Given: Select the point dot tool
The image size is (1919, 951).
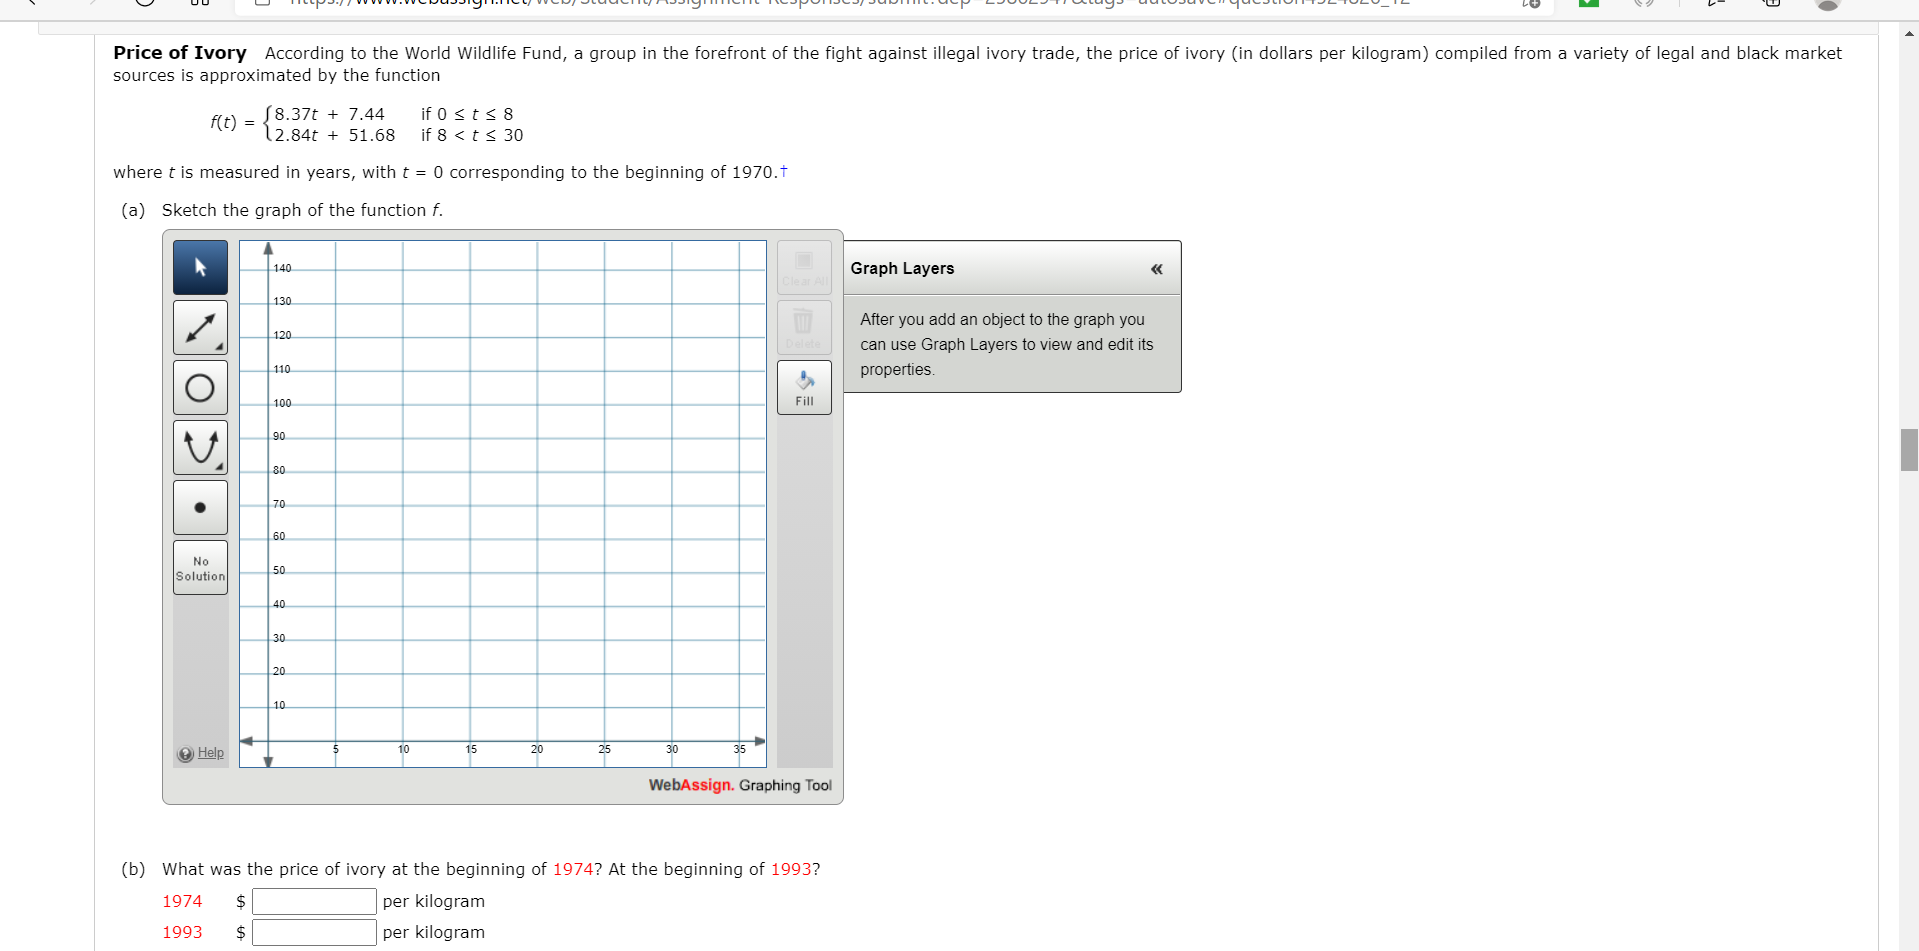Looking at the screenshot, I should [x=200, y=507].
